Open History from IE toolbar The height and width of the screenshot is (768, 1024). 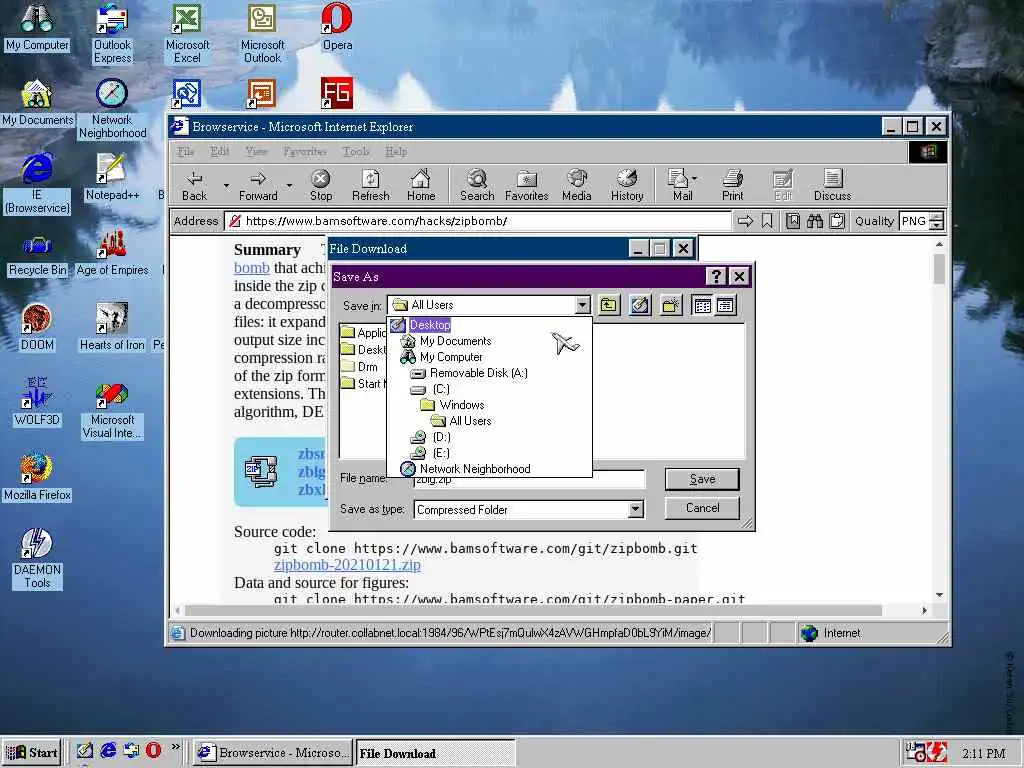pyautogui.click(x=627, y=185)
